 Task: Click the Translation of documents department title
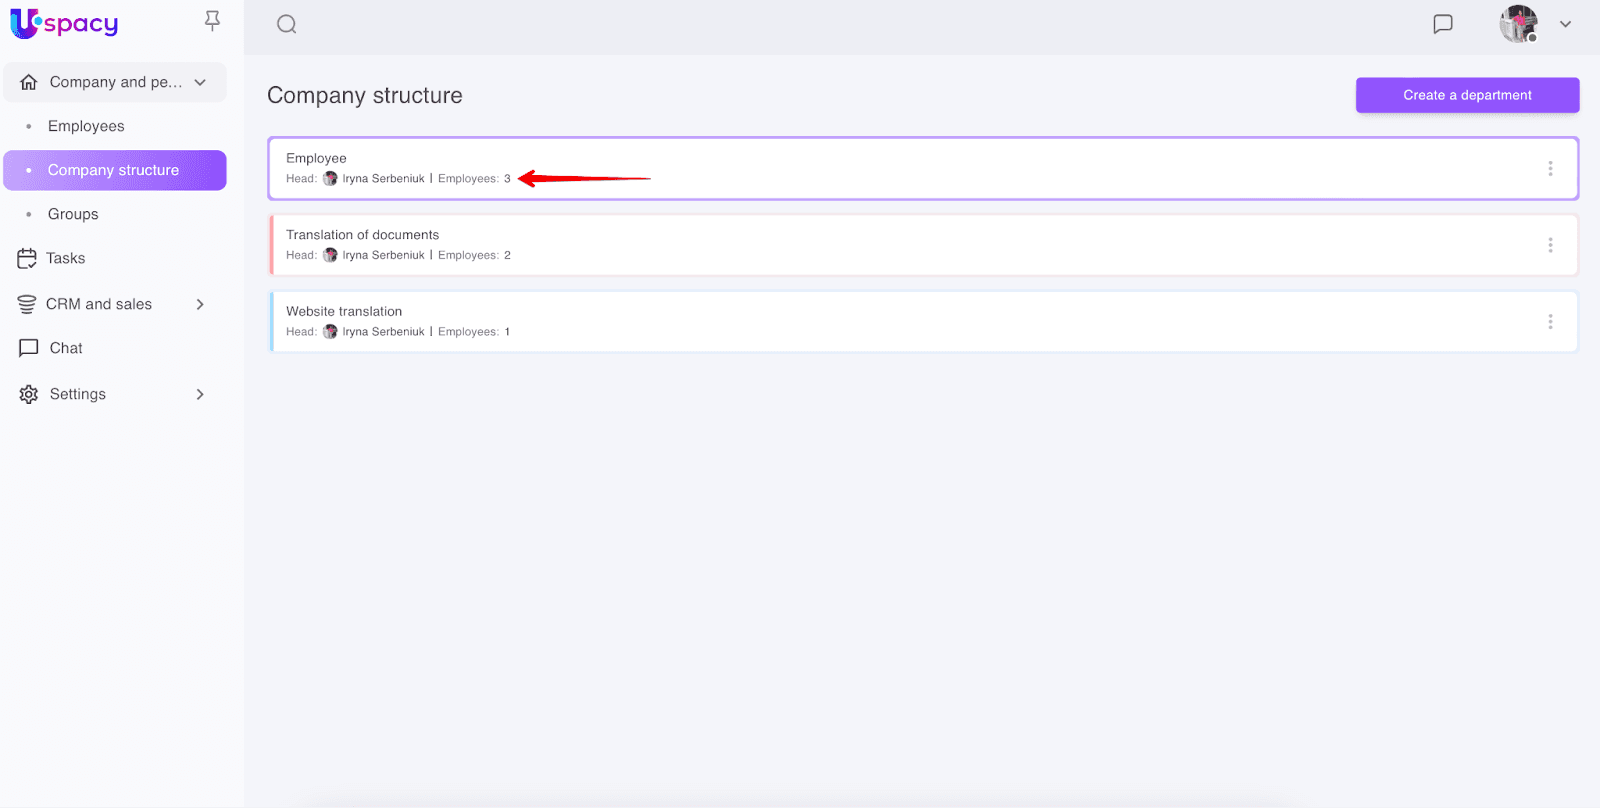point(362,235)
